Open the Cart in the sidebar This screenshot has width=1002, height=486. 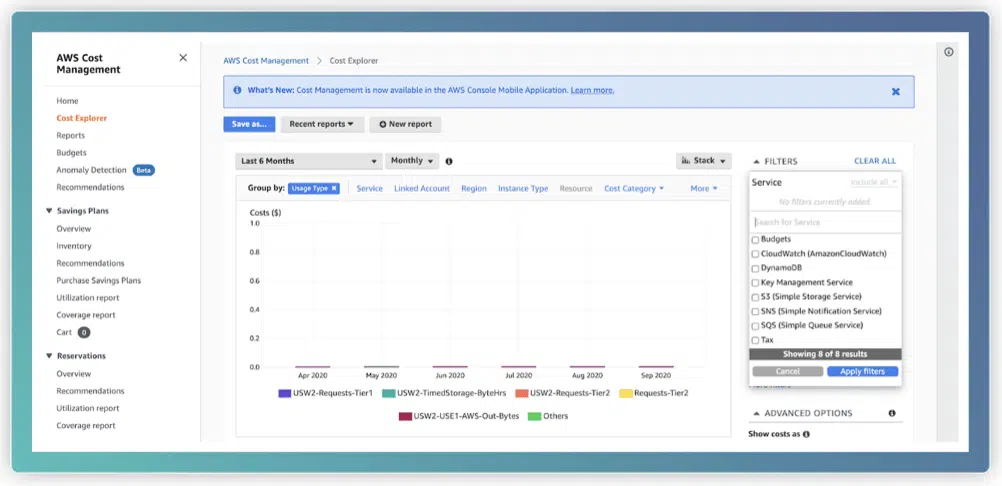[x=64, y=333]
